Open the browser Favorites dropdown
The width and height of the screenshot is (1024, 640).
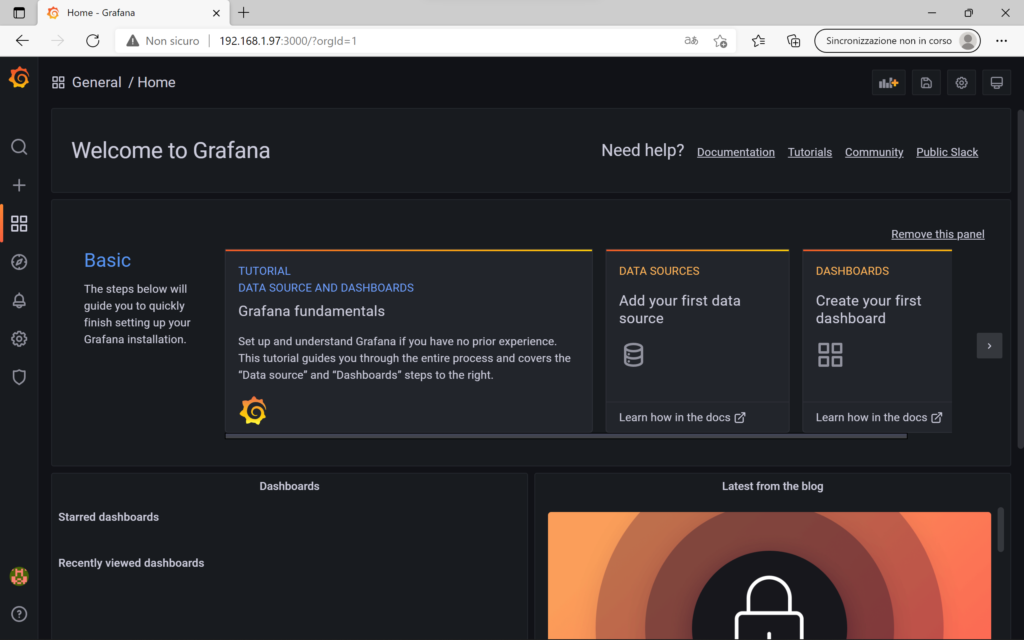click(x=757, y=40)
